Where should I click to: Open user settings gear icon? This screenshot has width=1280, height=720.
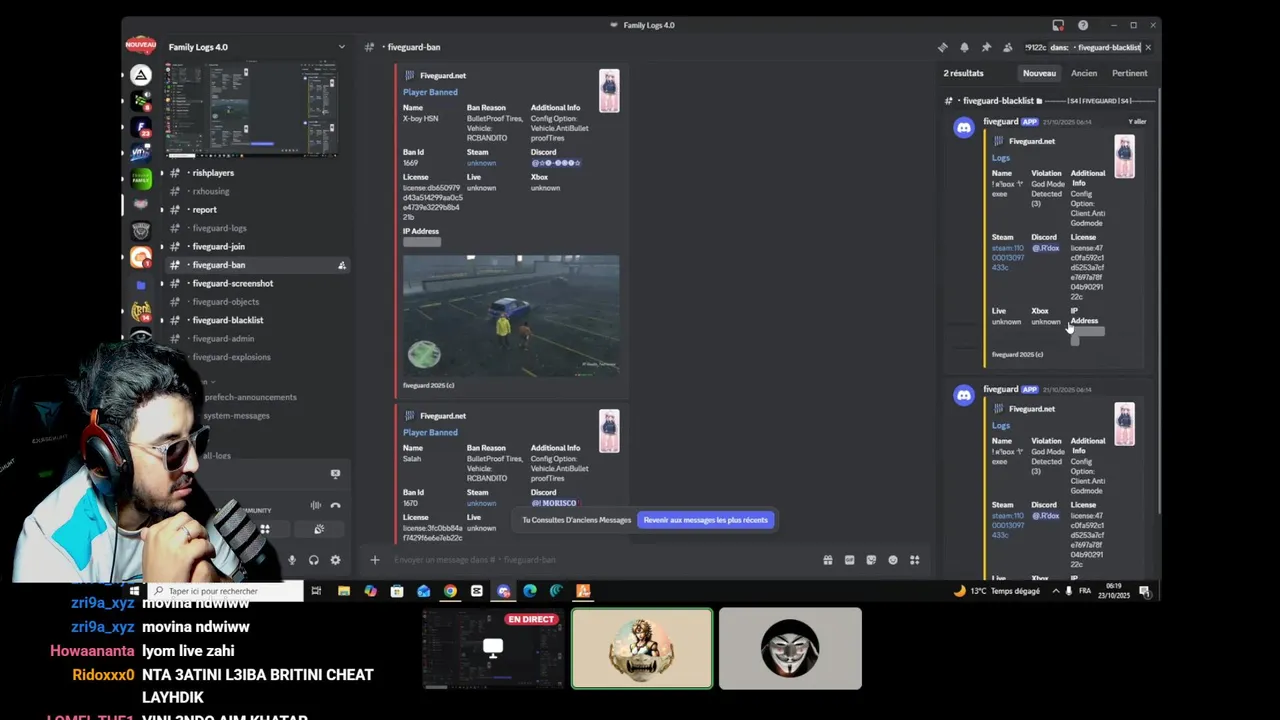point(335,560)
